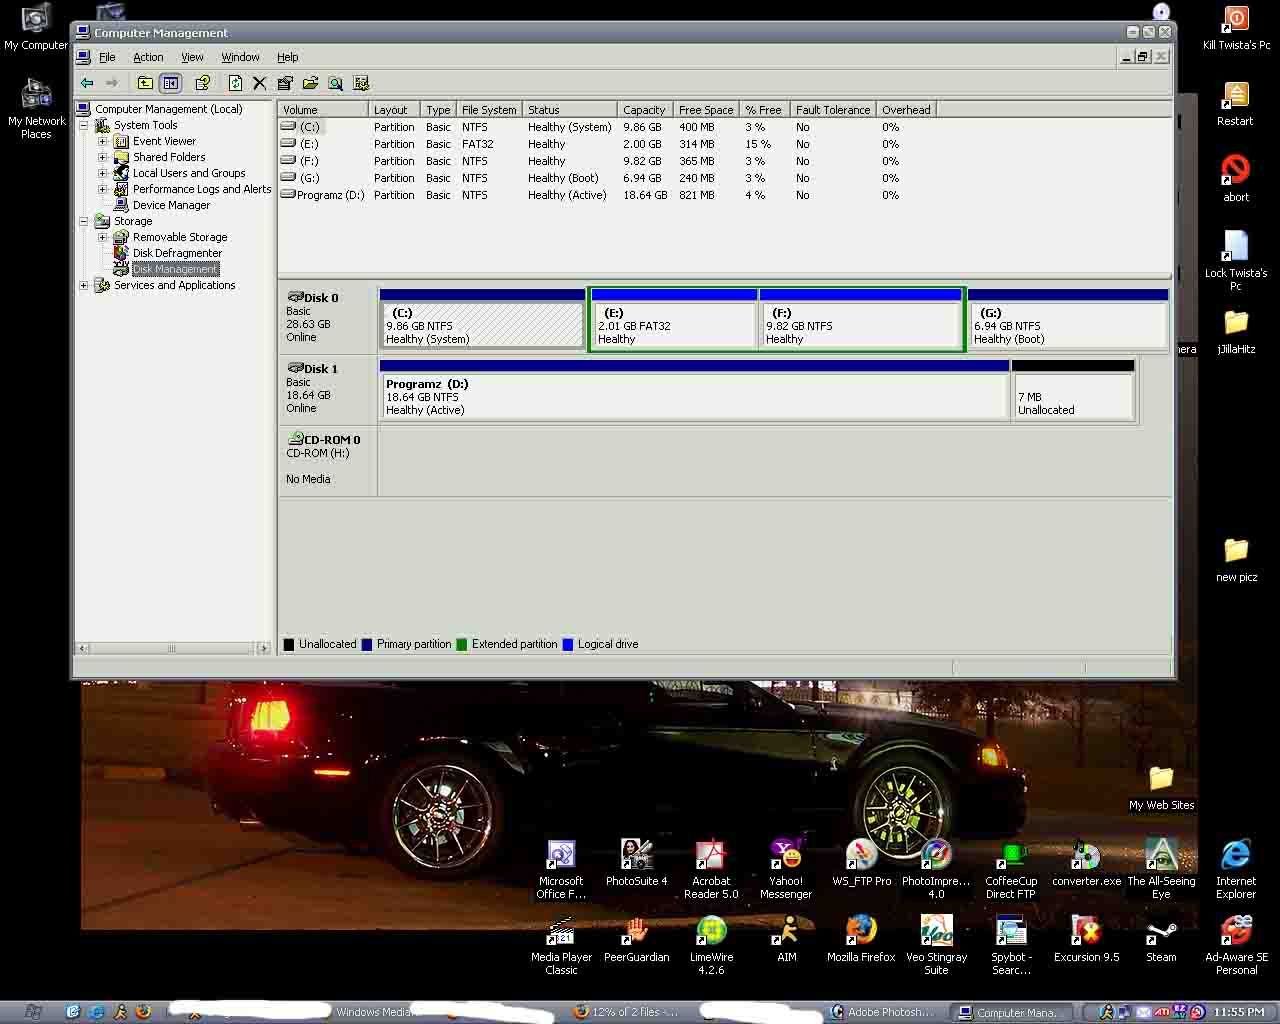Open the View menu
The image size is (1280, 1024).
[192, 57]
